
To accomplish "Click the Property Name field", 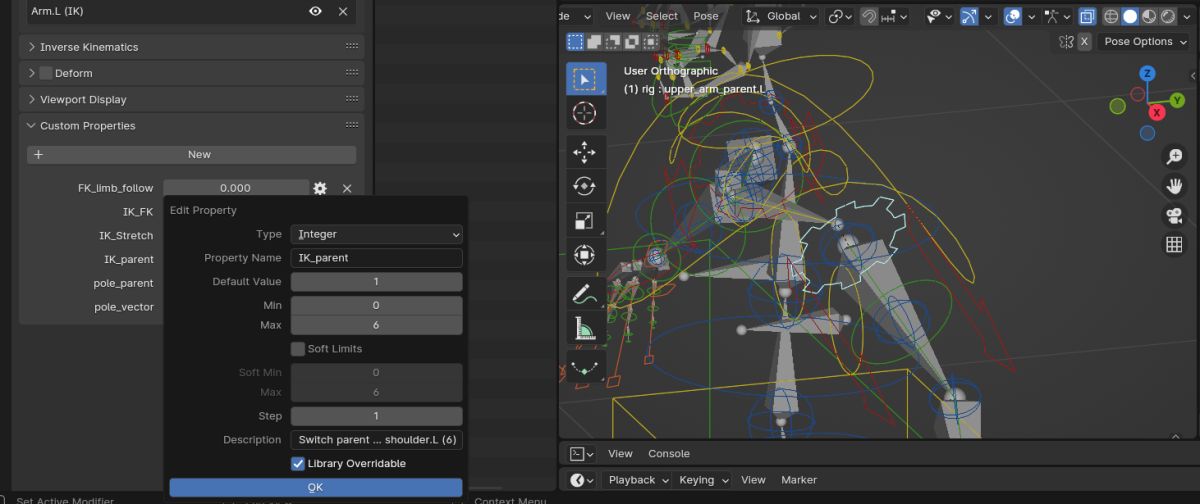I will pyautogui.click(x=376, y=258).
